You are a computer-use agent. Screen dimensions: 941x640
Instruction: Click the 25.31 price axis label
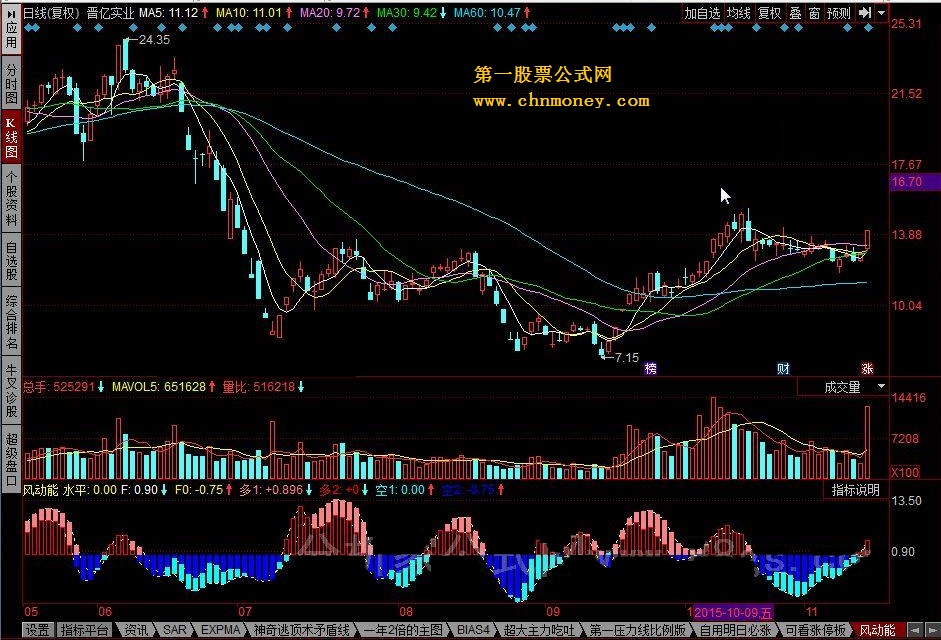pyautogui.click(x=906, y=23)
